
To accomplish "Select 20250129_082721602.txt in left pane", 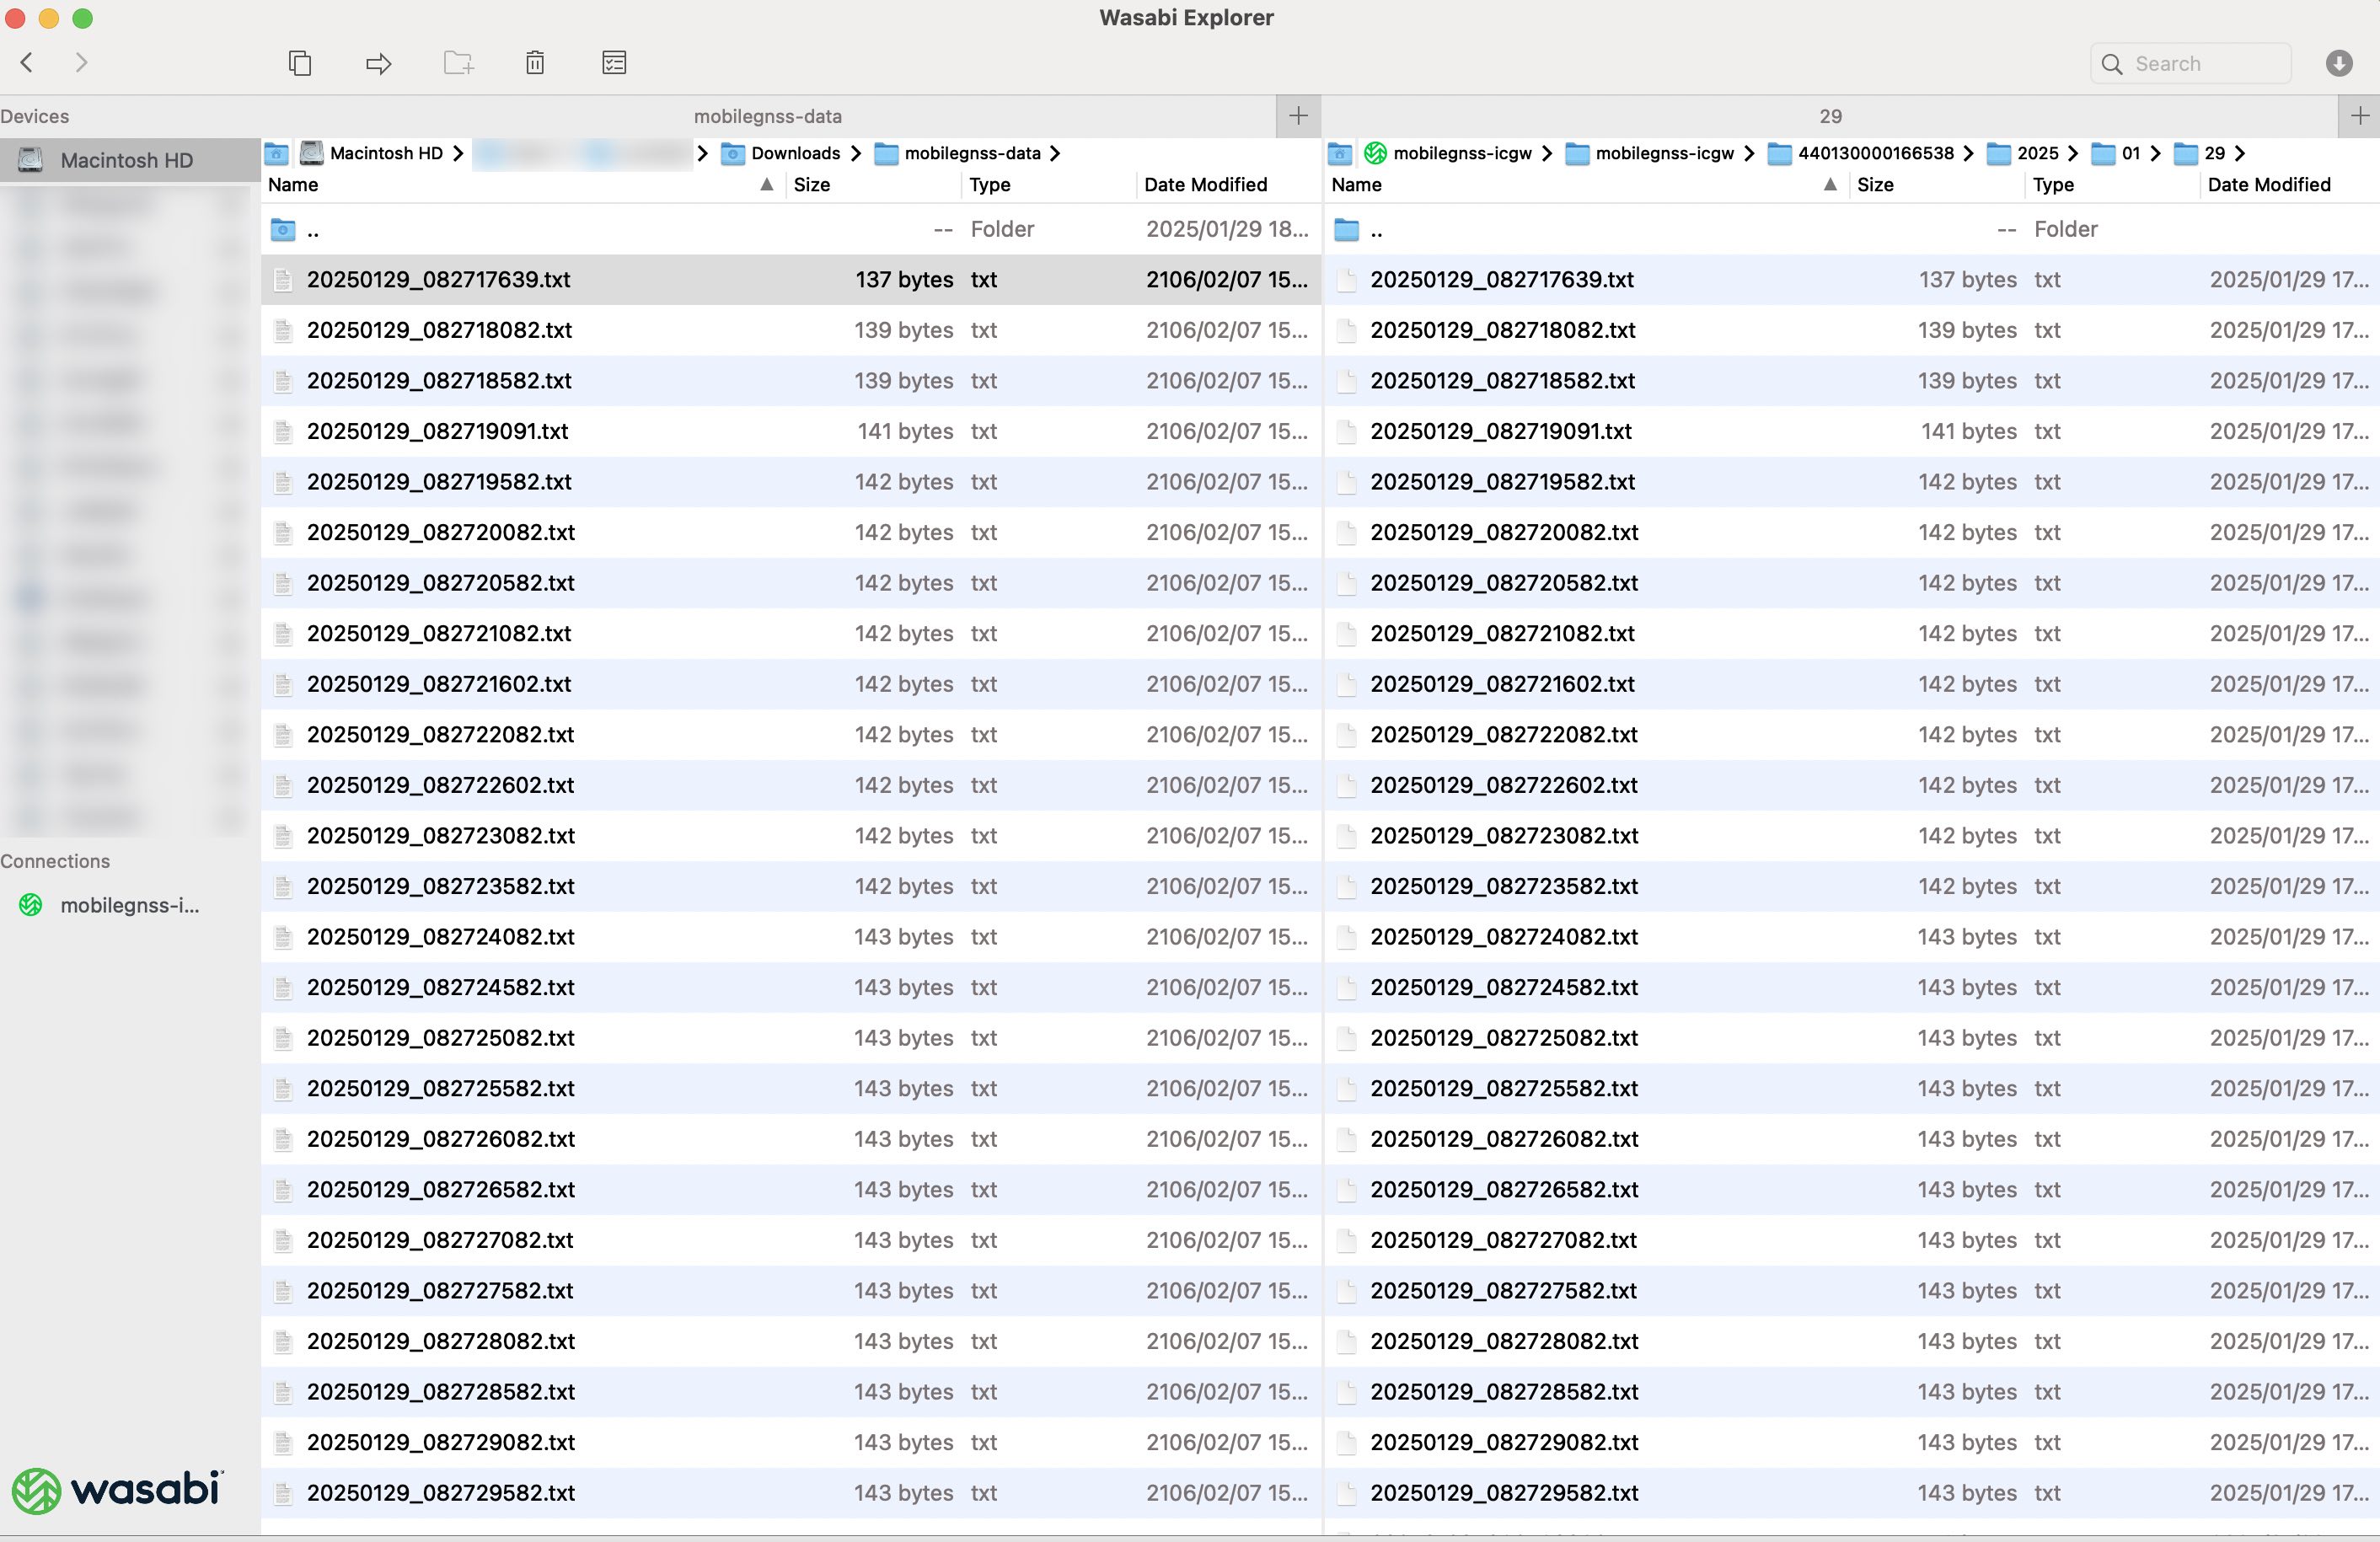I will pos(791,684).
